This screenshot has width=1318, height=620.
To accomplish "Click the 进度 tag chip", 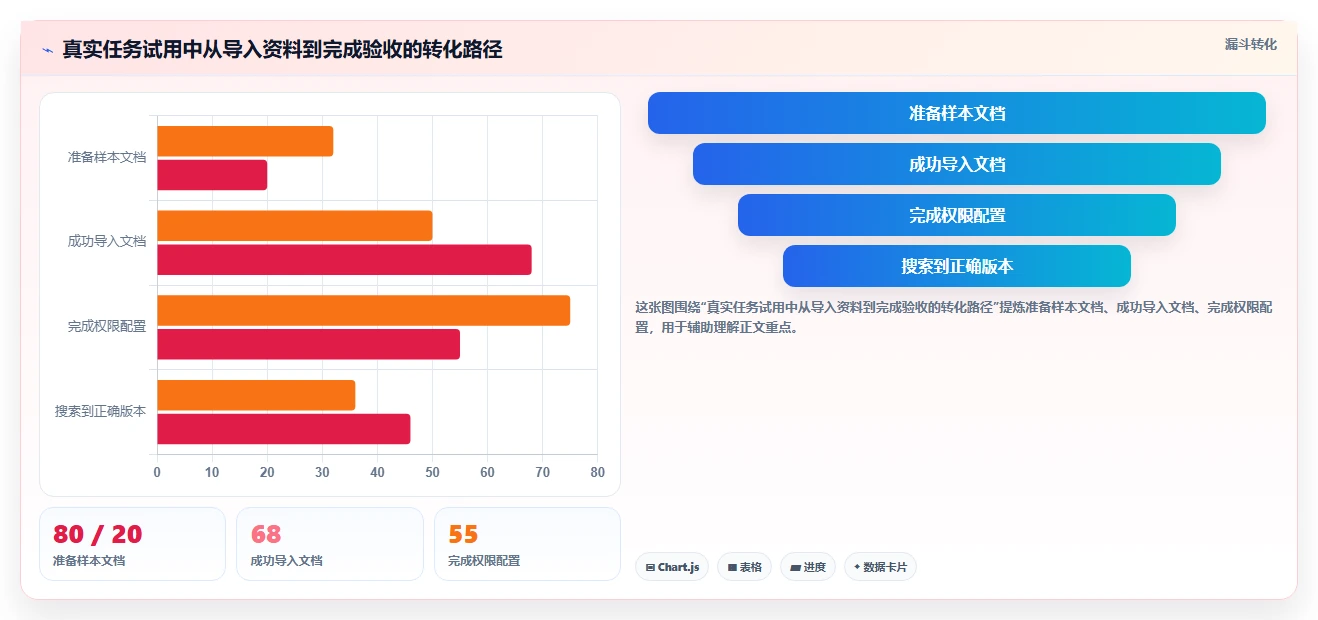I will coord(808,567).
